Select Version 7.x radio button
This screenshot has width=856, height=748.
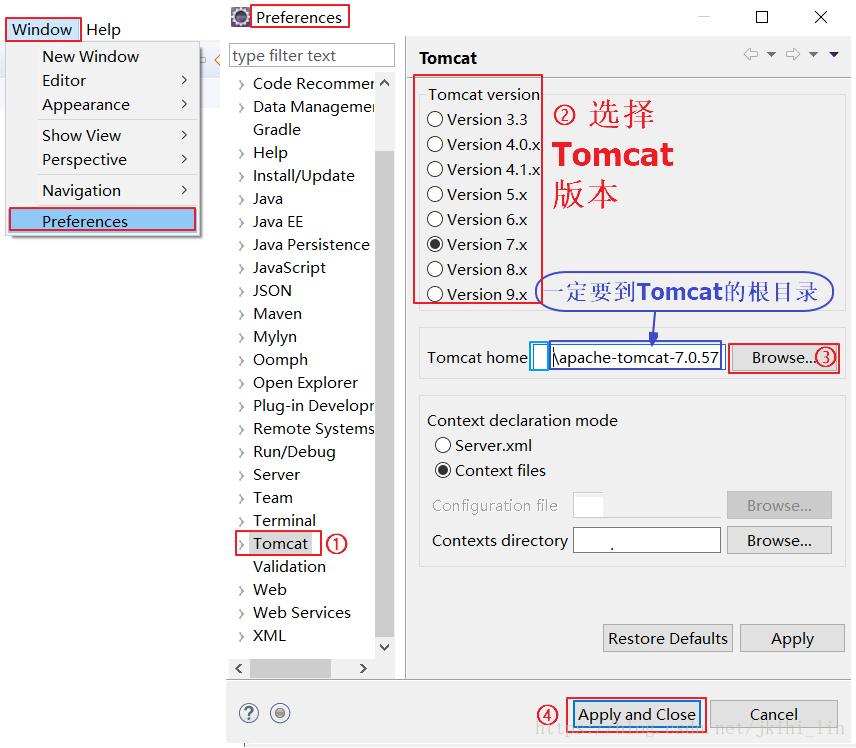tap(435, 244)
